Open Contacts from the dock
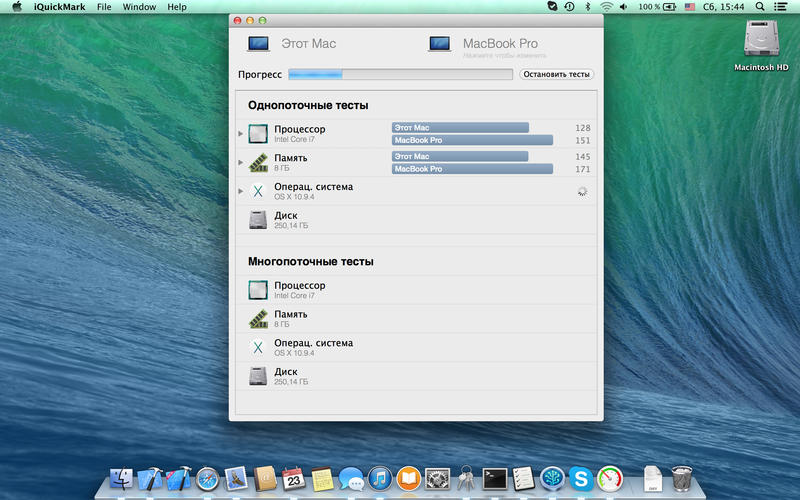Viewport: 800px width, 500px height. [x=265, y=479]
